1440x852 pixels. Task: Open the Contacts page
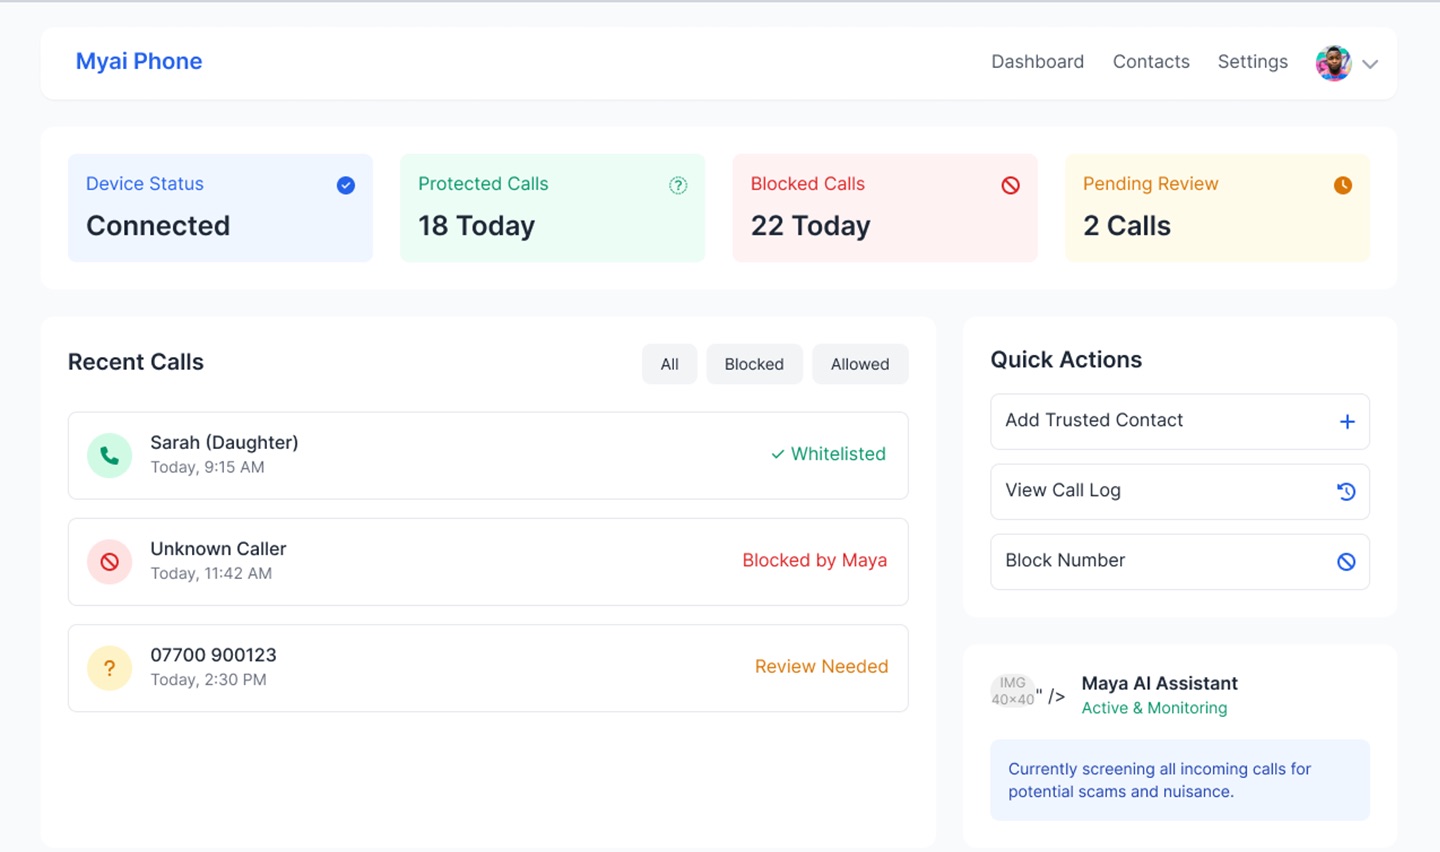1151,62
